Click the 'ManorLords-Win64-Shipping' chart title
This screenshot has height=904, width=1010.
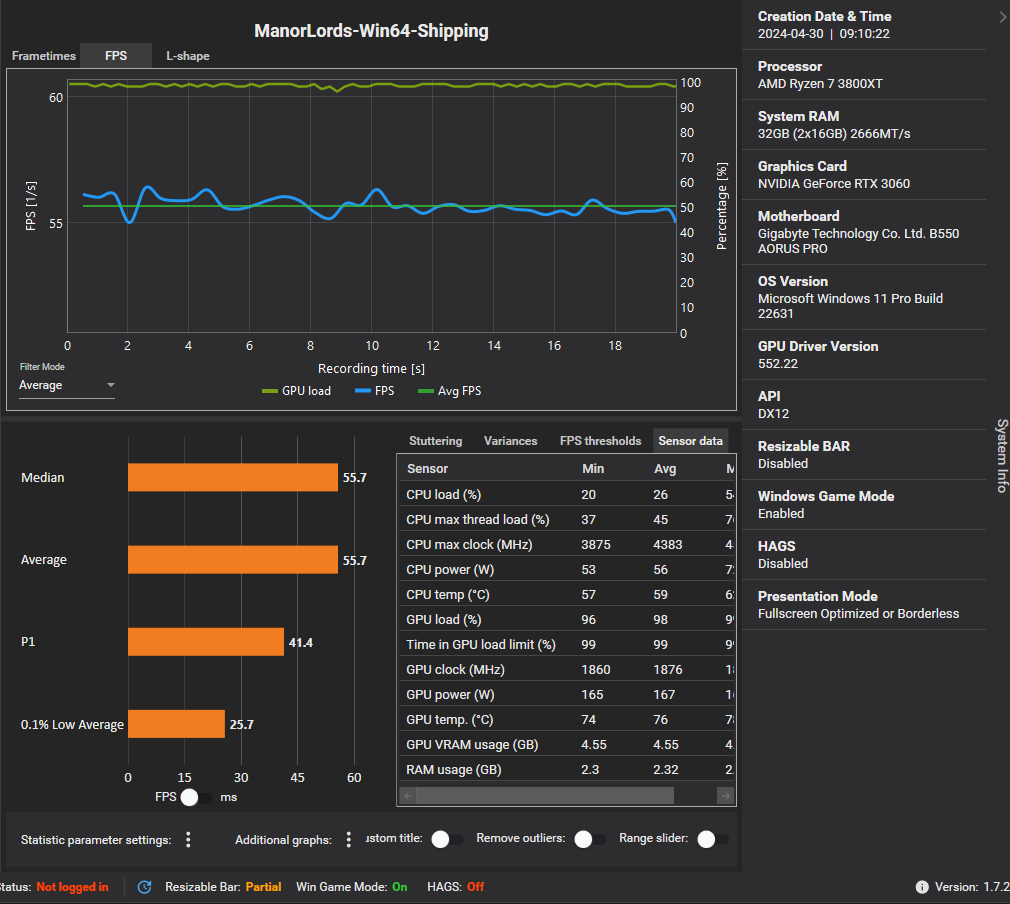point(371,31)
